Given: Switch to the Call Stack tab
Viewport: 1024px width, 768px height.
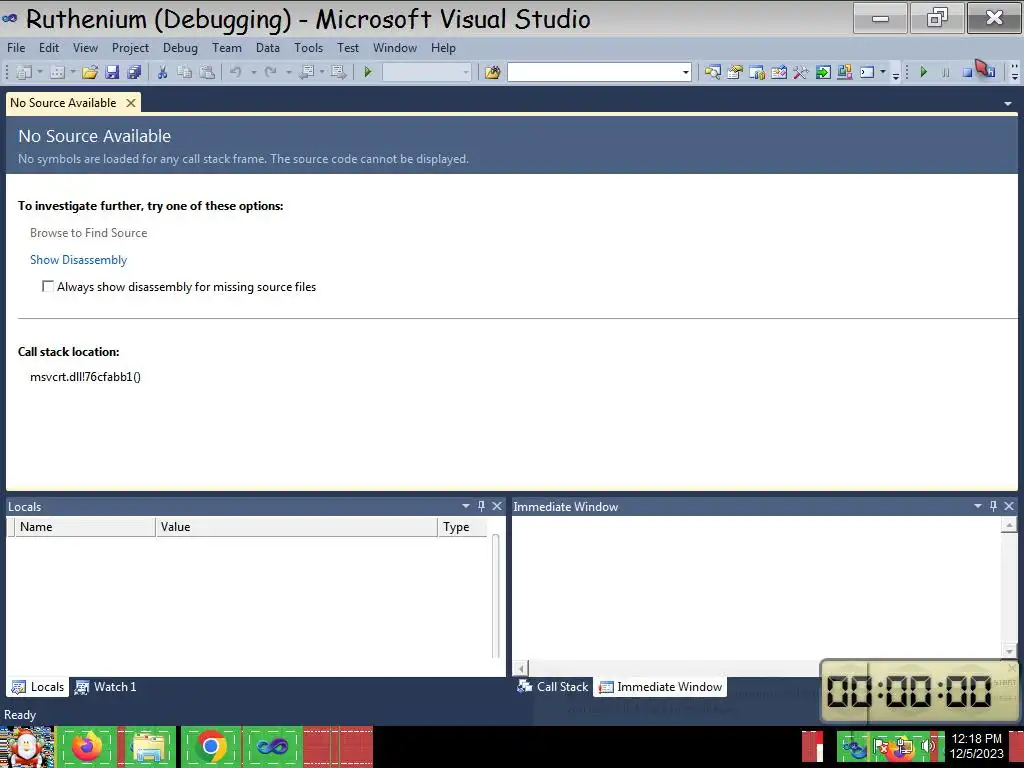Looking at the screenshot, I should tap(552, 687).
